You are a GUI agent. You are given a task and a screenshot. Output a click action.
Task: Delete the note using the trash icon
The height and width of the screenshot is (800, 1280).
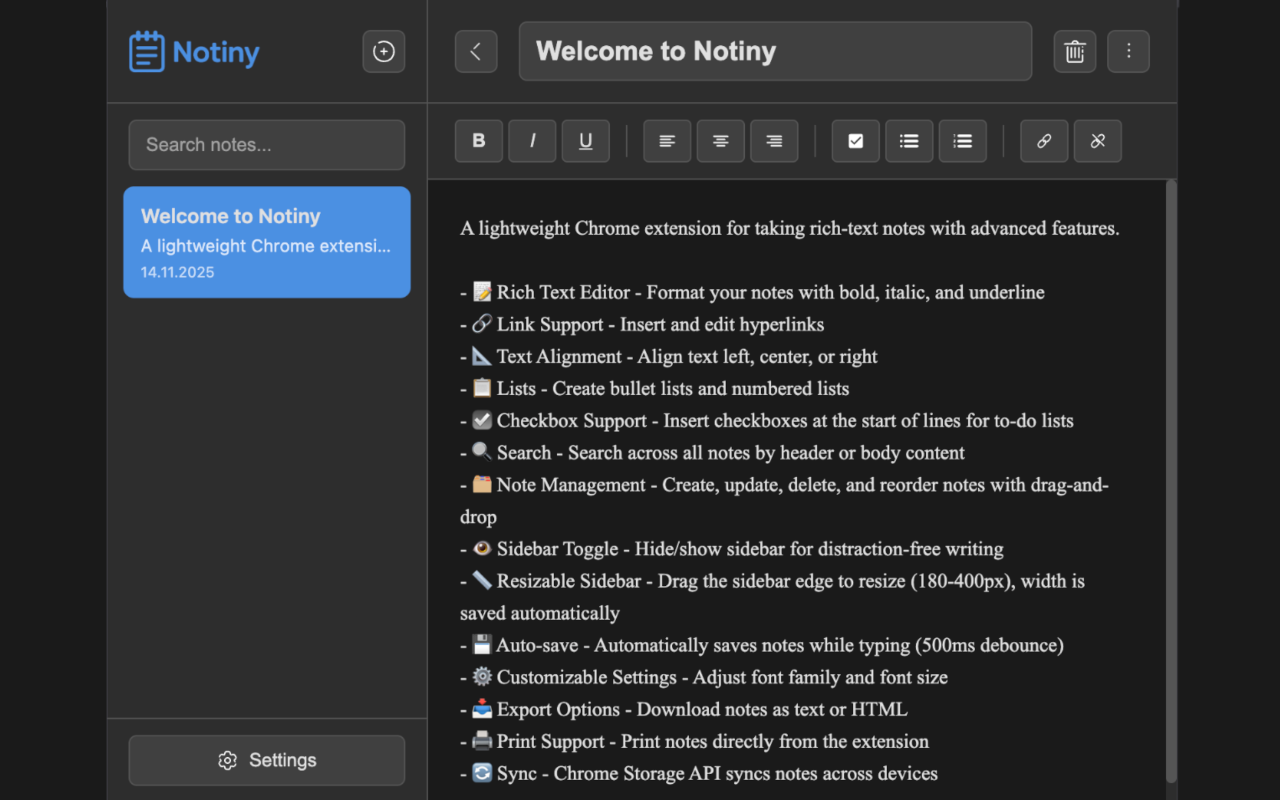1075,52
